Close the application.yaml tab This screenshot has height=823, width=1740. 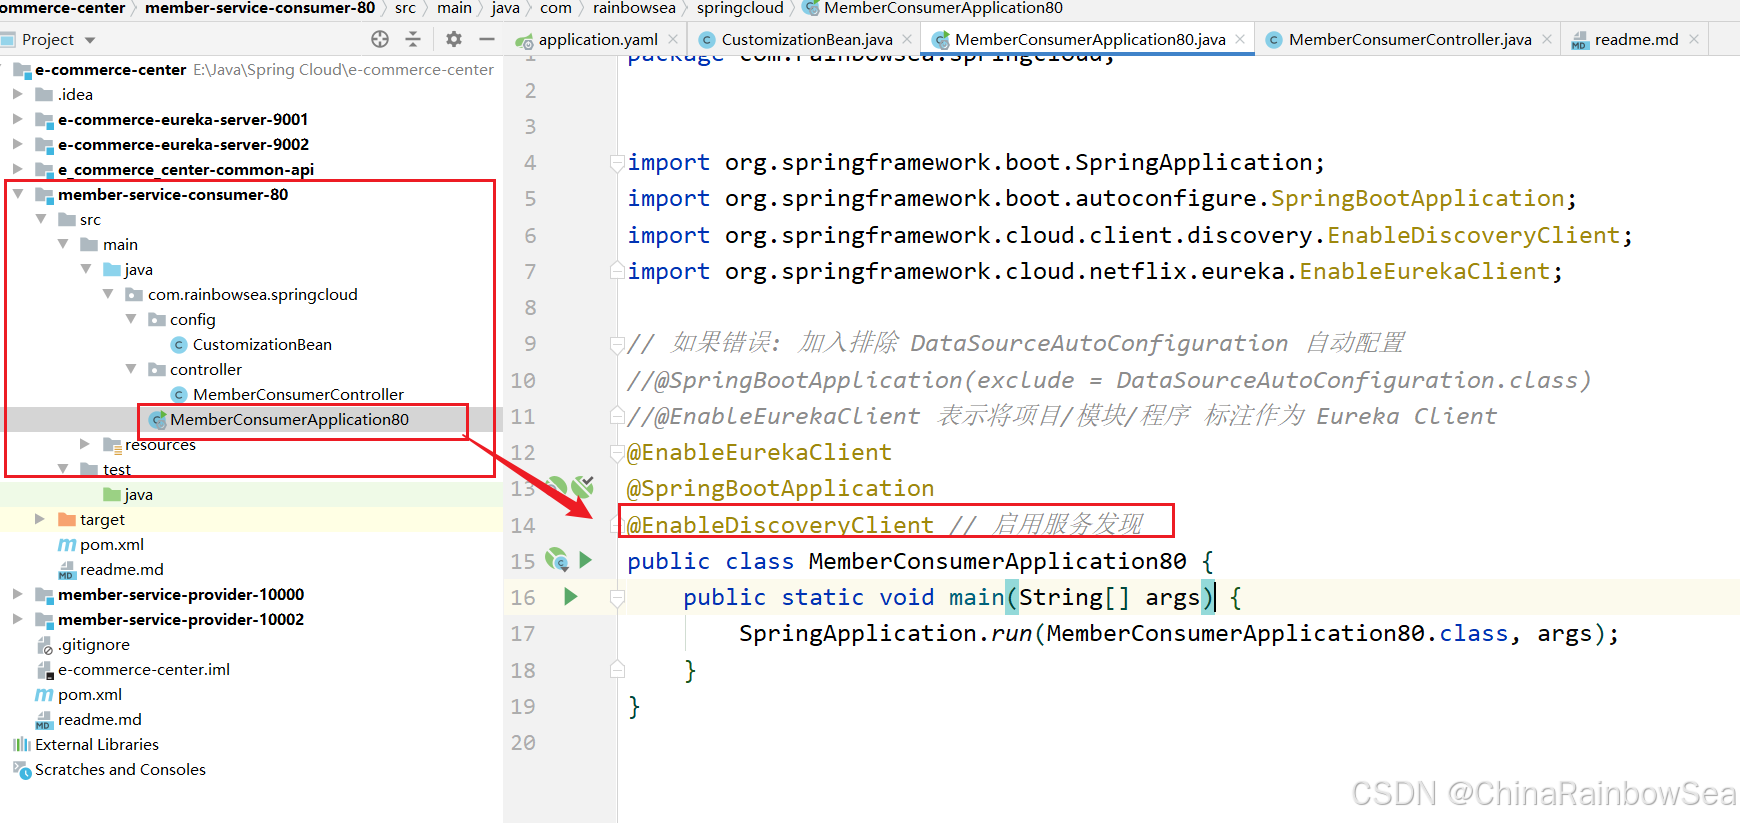click(x=673, y=39)
